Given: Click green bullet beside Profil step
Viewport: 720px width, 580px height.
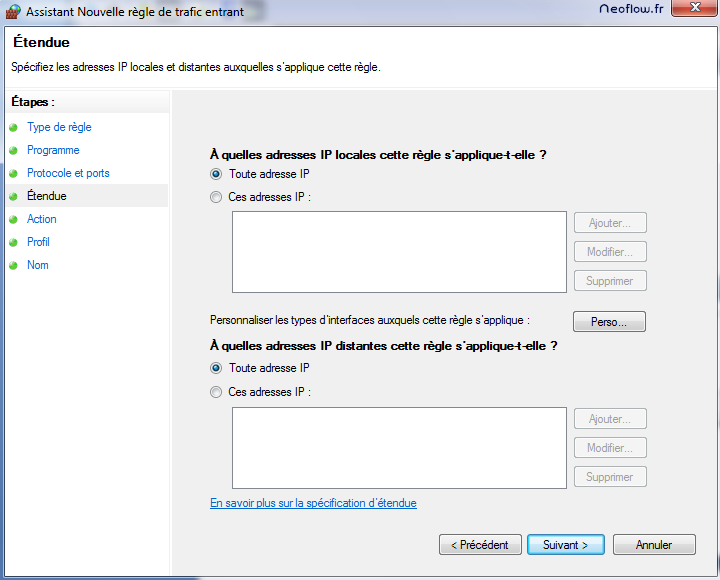Looking at the screenshot, I should point(14,243).
